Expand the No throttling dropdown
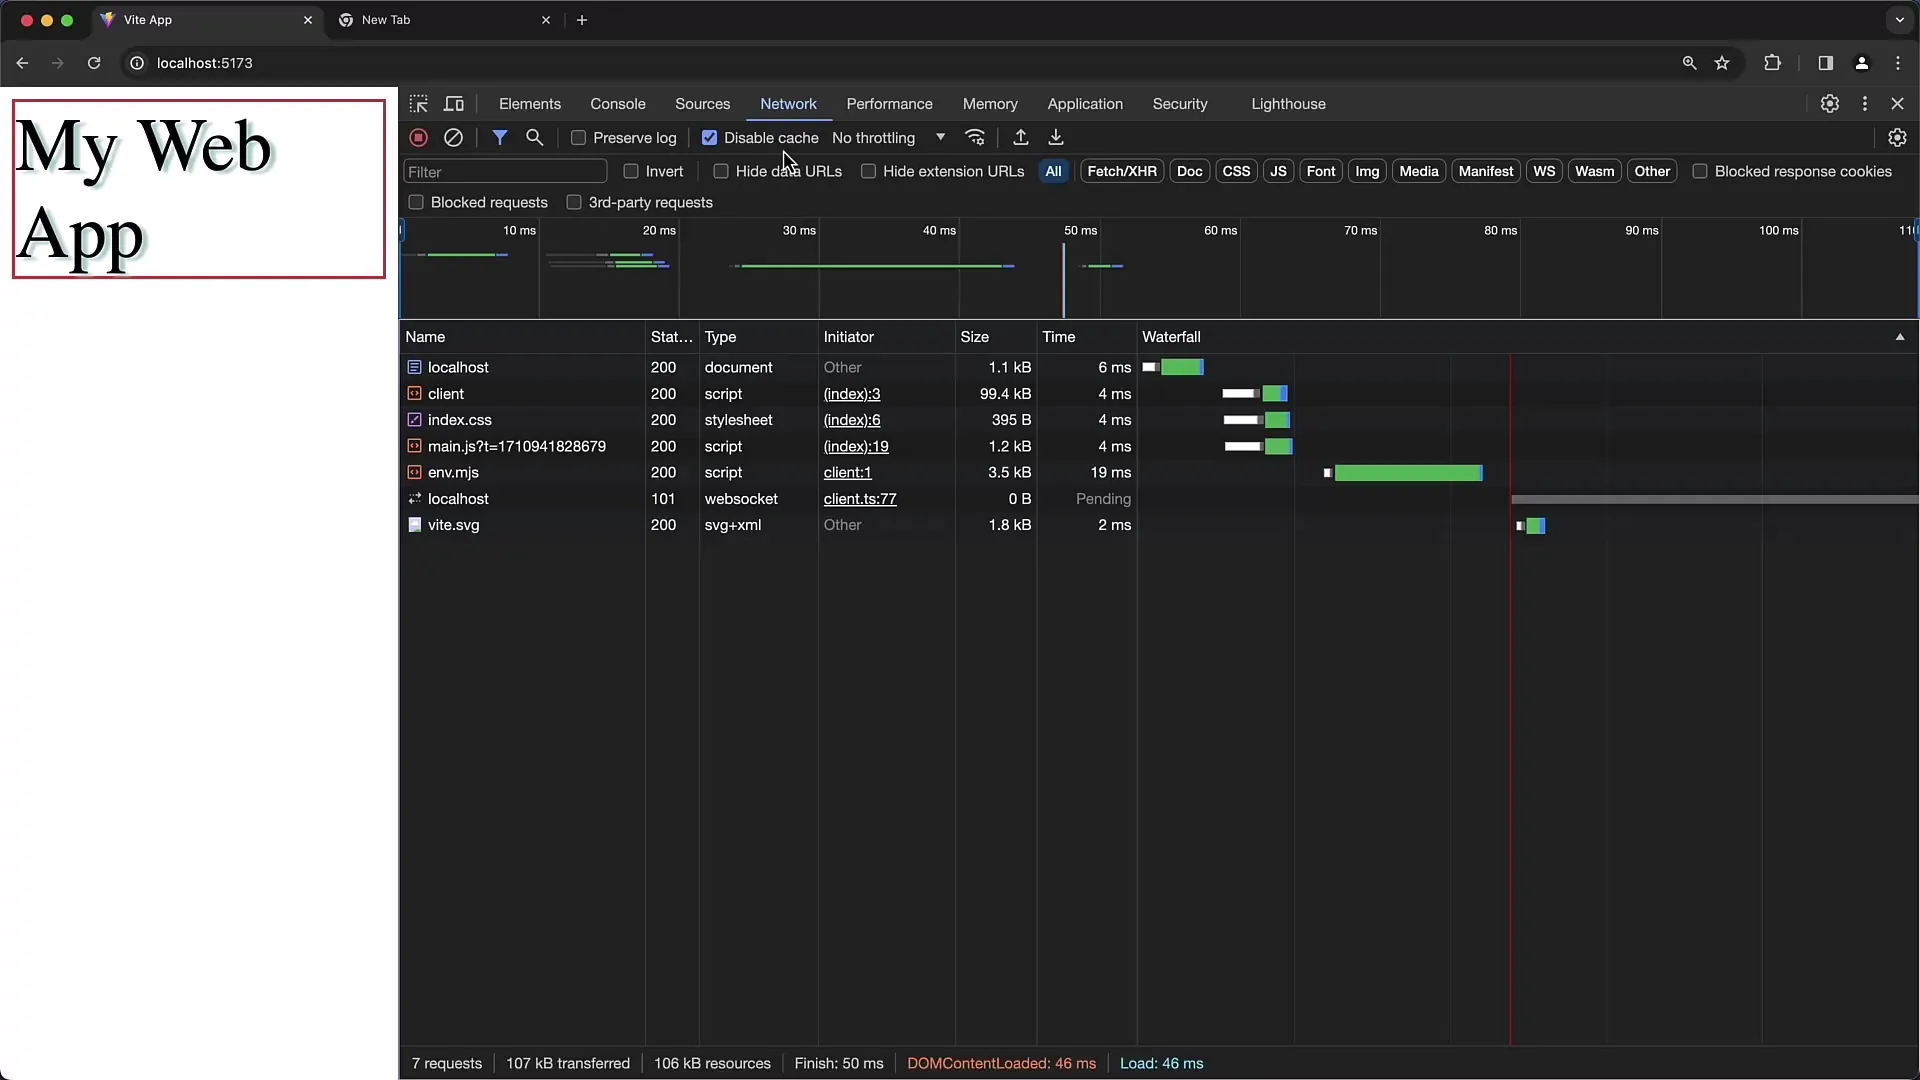The height and width of the screenshot is (1080, 1920). pyautogui.click(x=938, y=137)
